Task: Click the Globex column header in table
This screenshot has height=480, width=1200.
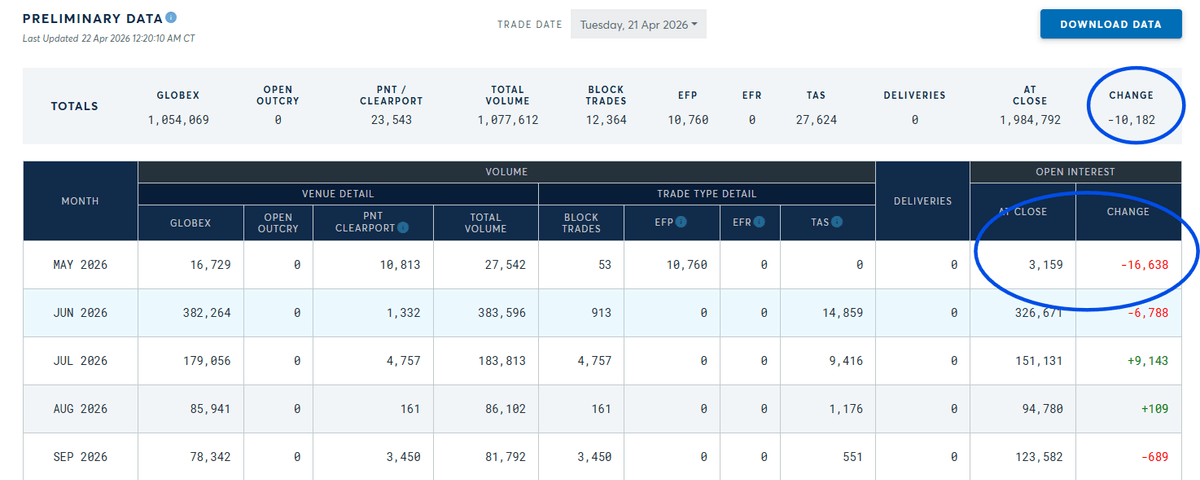Action: point(190,222)
